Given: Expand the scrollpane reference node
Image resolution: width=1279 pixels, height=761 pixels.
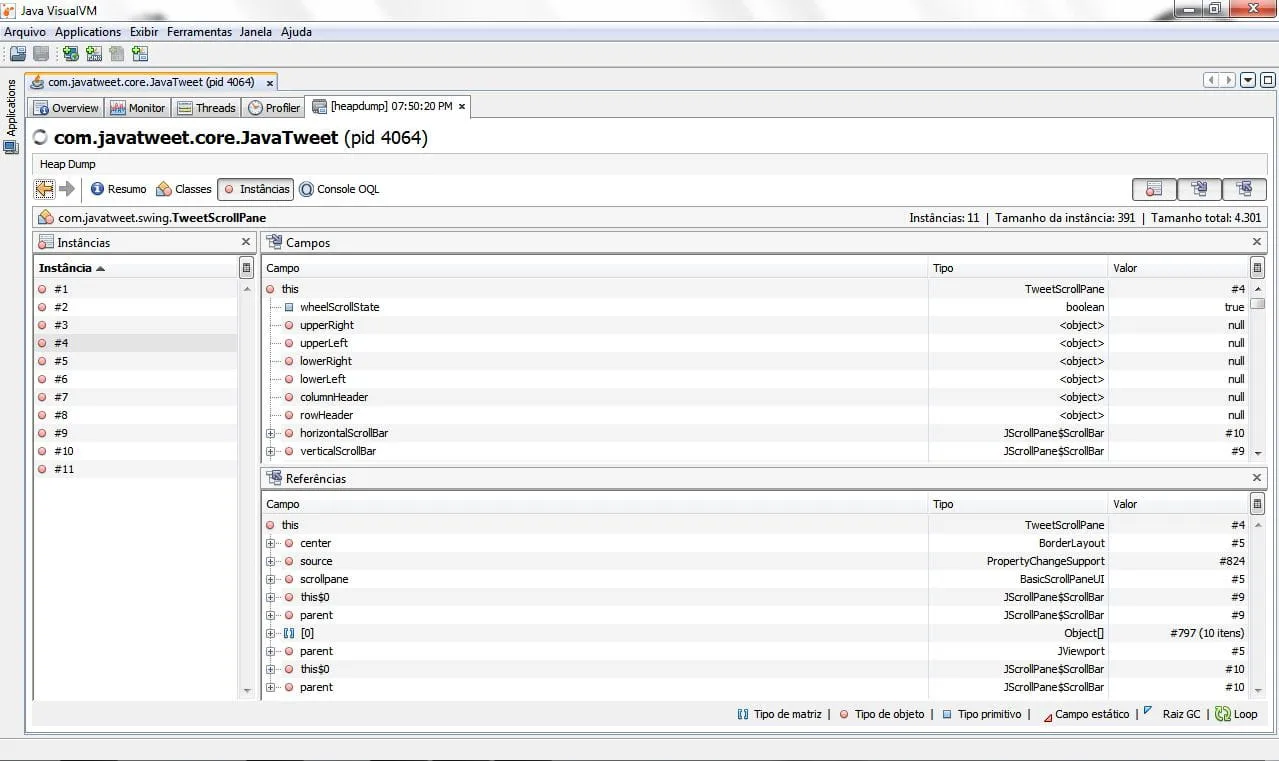Looking at the screenshot, I should [270, 579].
